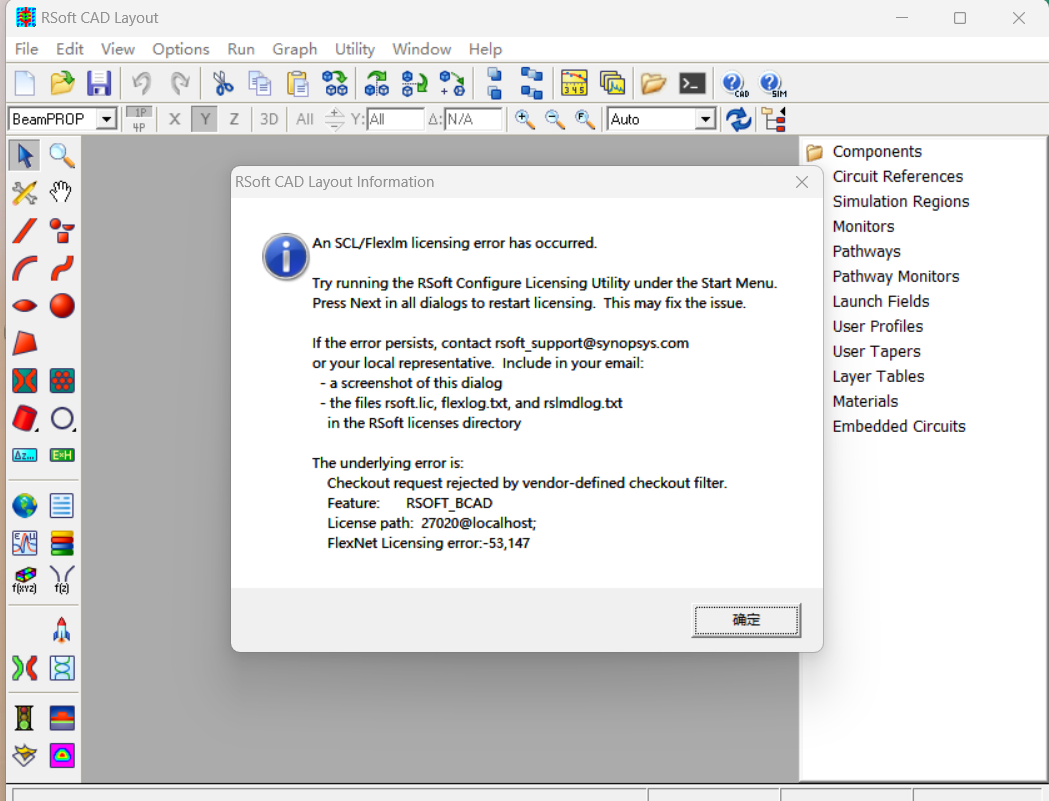Click the globe Global Settings icon
Viewport: 1049px width, 801px height.
(x=25, y=506)
